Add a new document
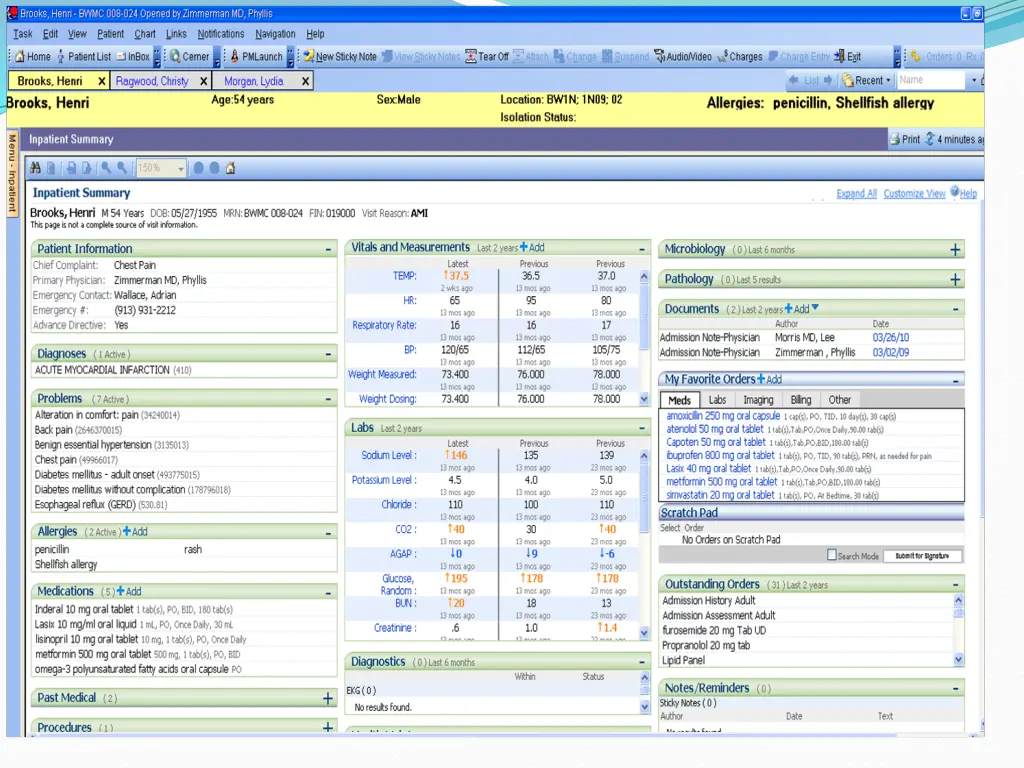 (797, 309)
